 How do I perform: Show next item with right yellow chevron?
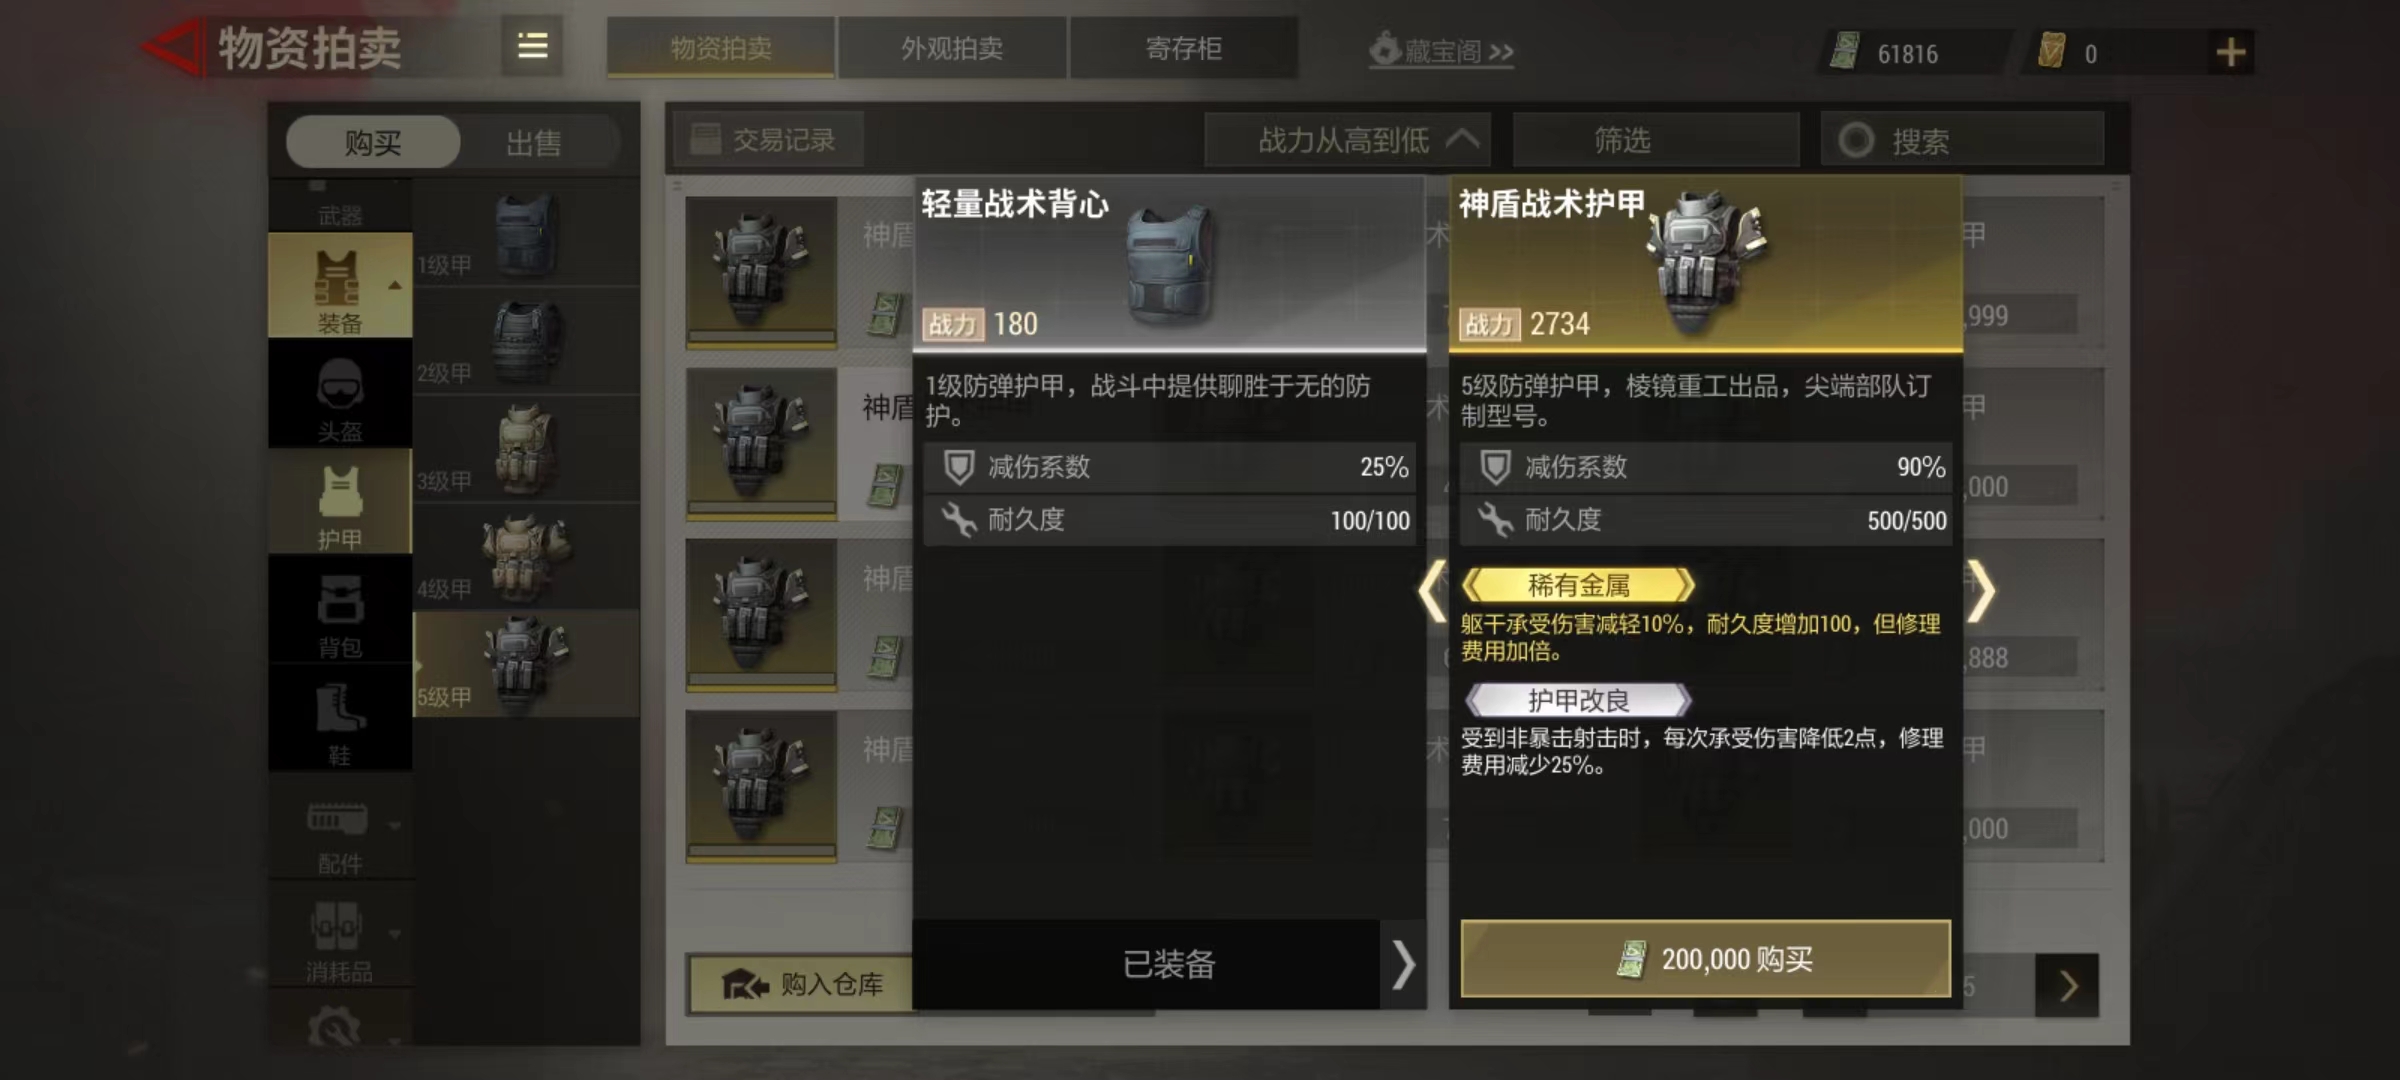[1981, 591]
